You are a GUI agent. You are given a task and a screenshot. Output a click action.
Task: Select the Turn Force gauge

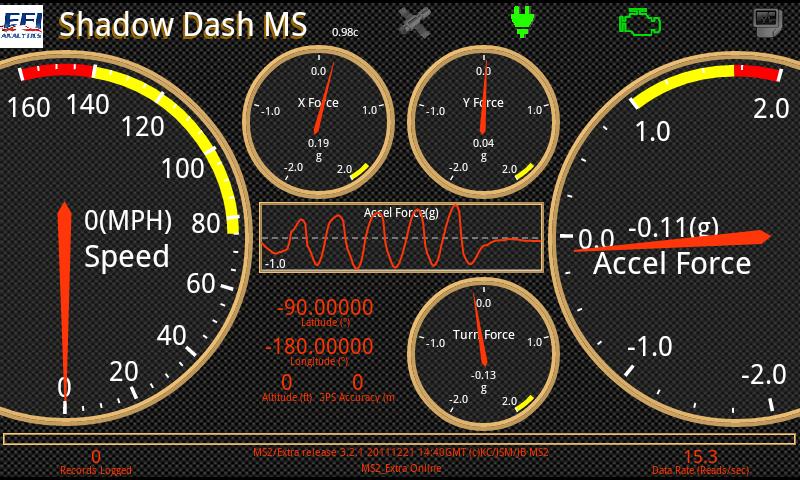(x=483, y=354)
